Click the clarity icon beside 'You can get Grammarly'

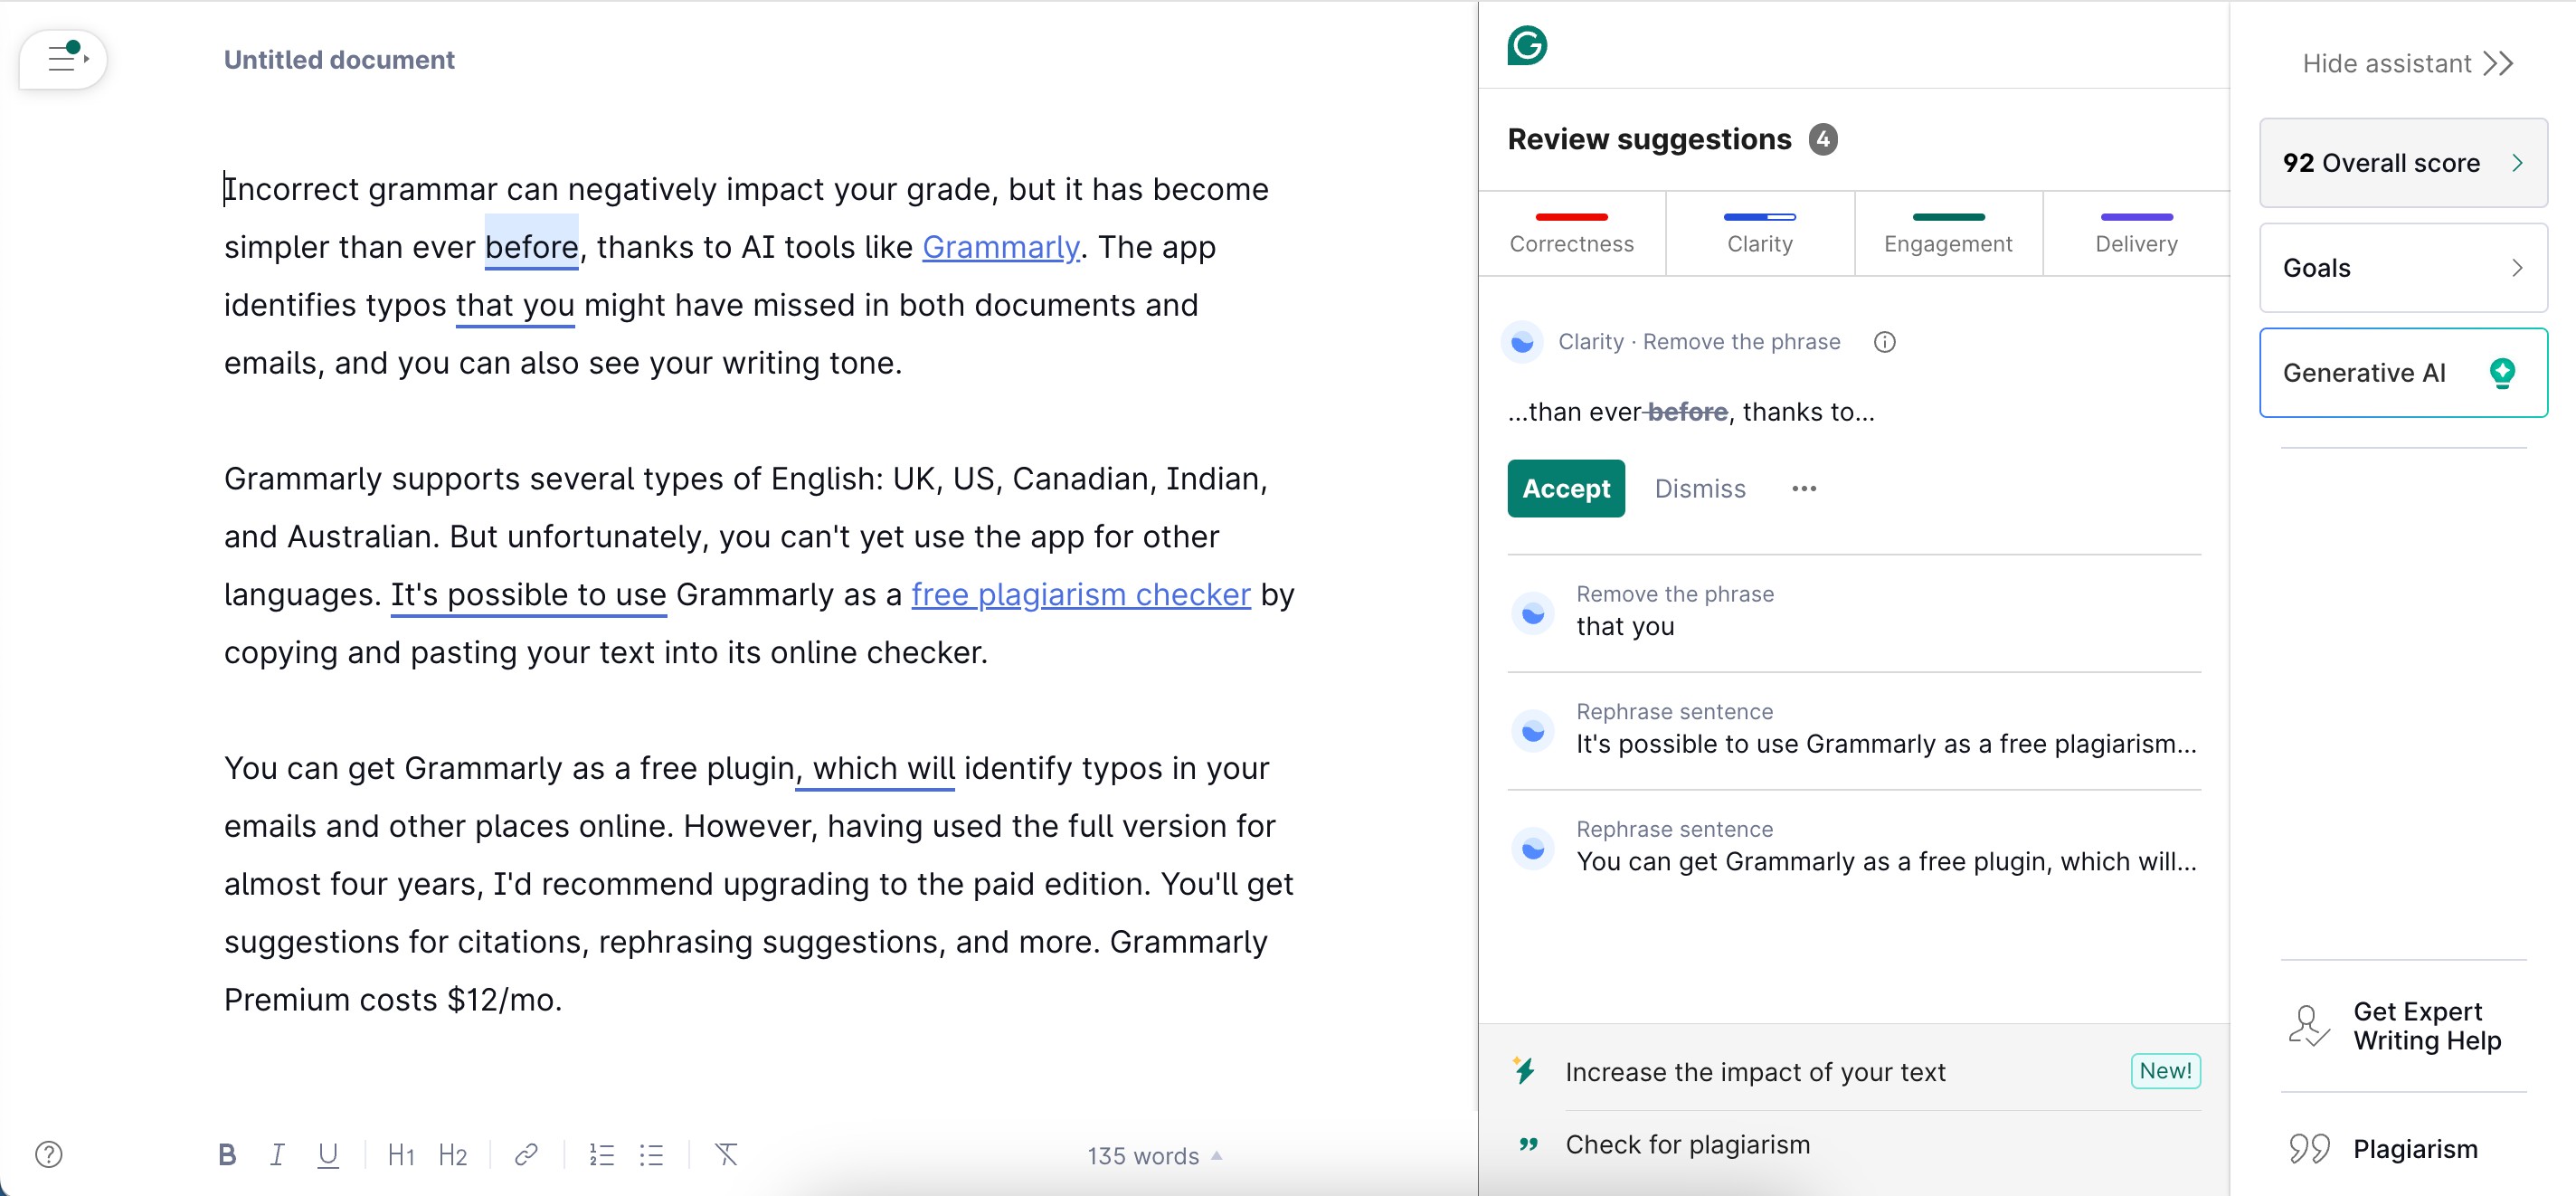tap(1532, 850)
